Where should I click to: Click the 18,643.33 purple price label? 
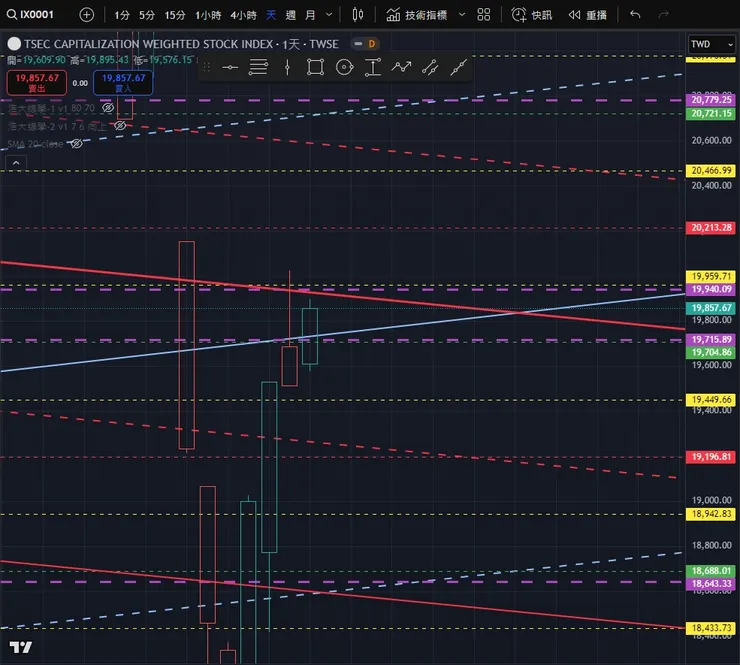tap(711, 584)
